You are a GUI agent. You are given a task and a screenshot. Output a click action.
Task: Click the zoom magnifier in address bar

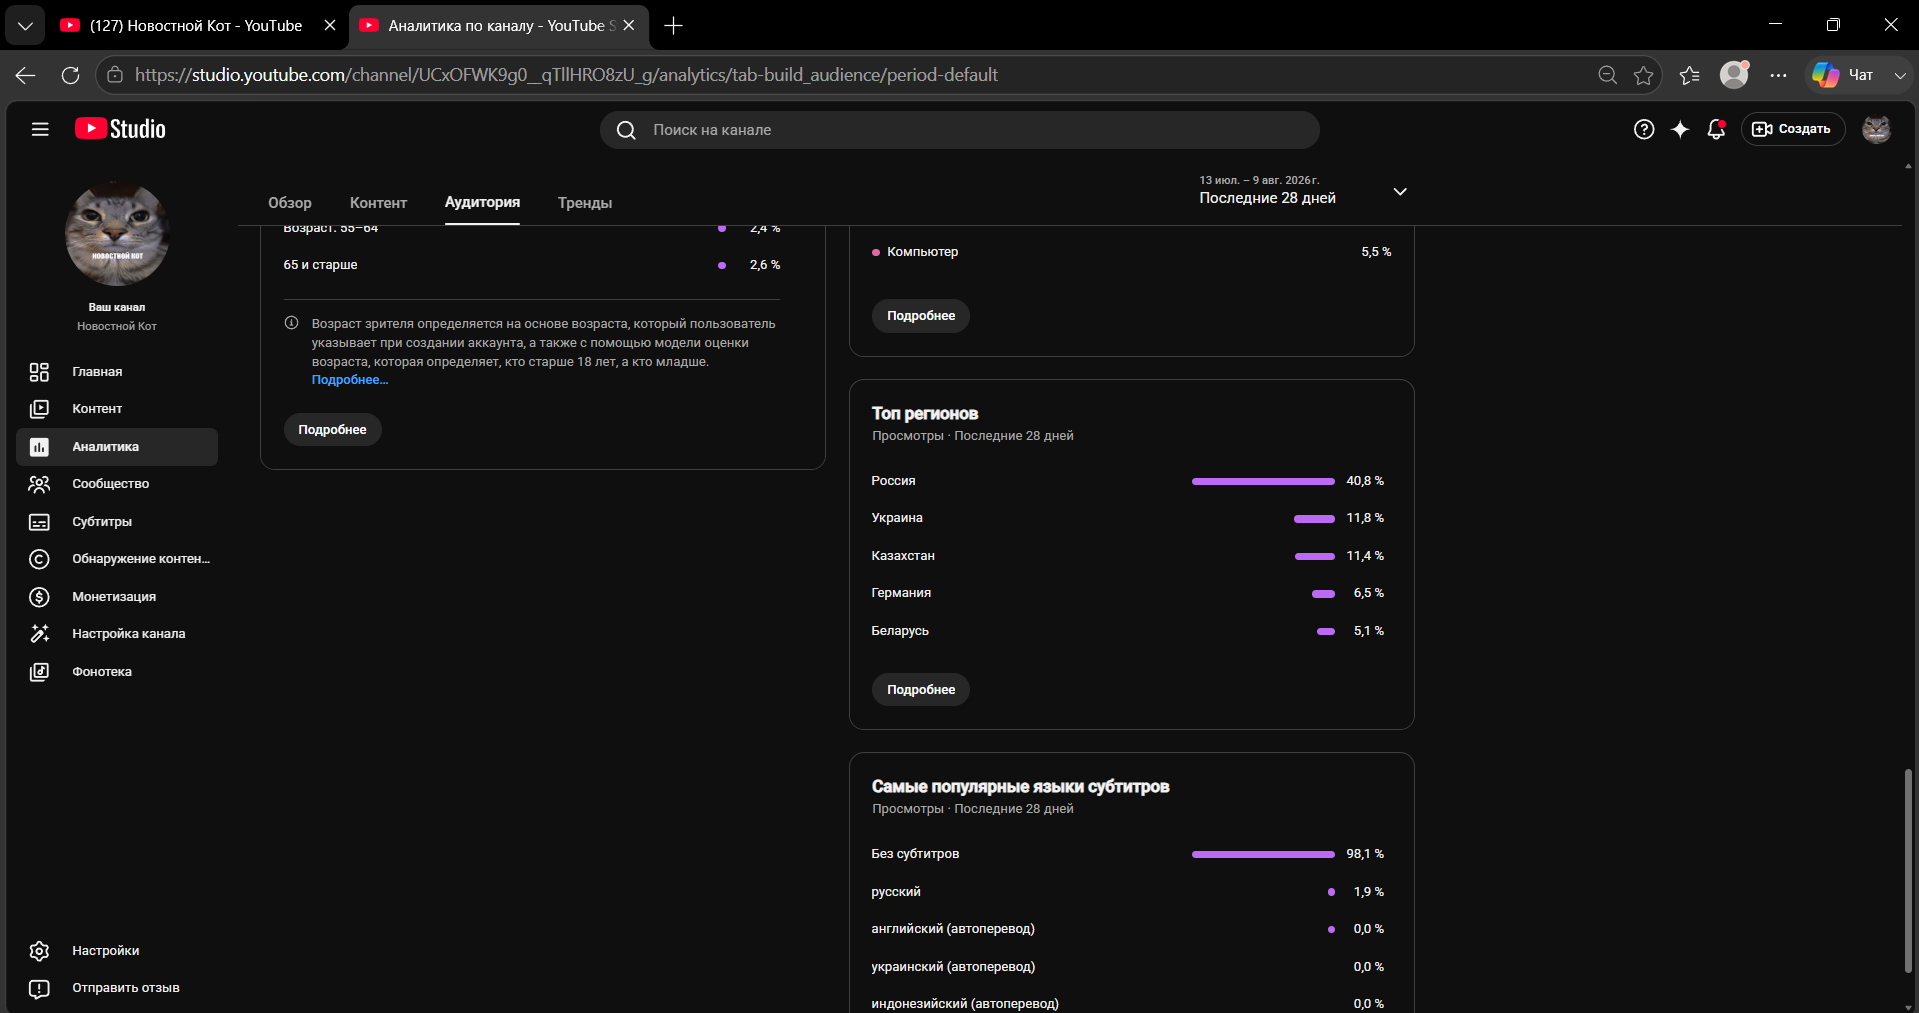(x=1607, y=75)
